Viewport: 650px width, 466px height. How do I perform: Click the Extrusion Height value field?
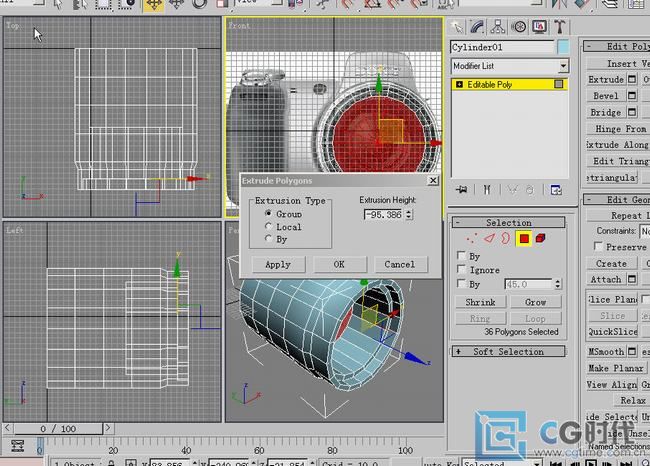pyautogui.click(x=384, y=214)
